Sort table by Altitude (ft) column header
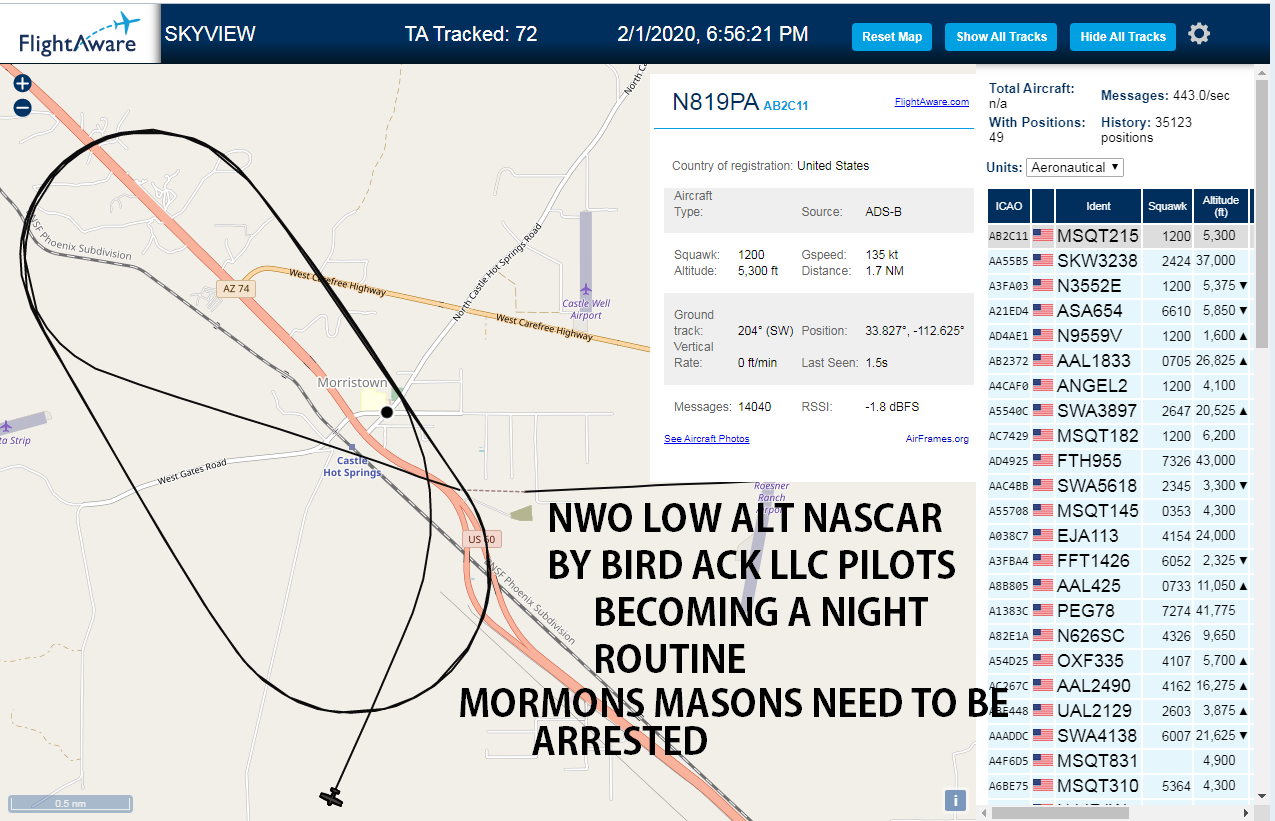The width and height of the screenshot is (1275, 821). [x=1221, y=206]
